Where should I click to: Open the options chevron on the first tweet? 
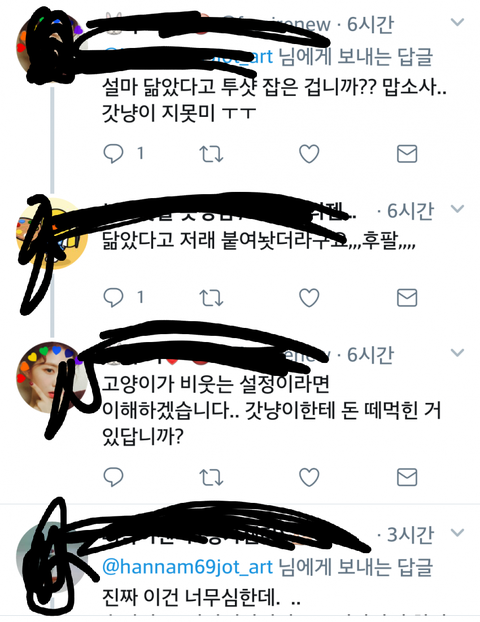[x=457, y=22]
